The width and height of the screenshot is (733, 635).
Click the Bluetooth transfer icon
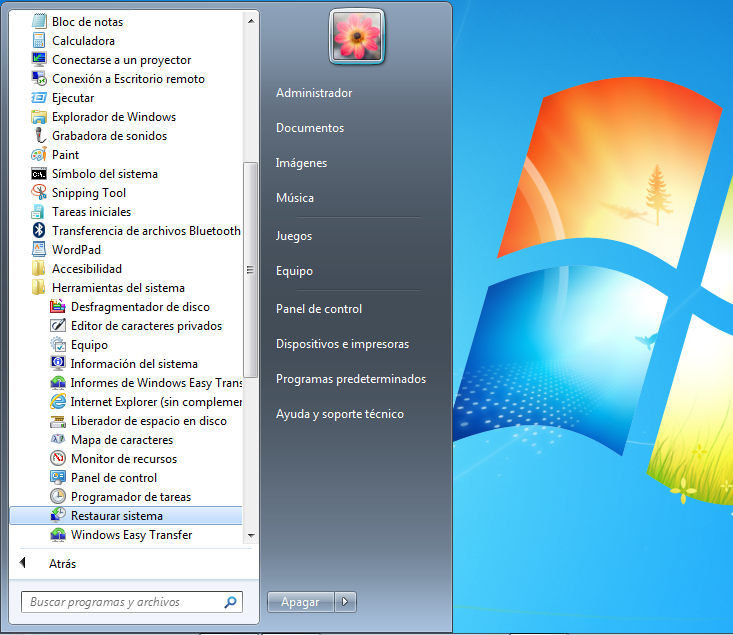click(x=39, y=231)
